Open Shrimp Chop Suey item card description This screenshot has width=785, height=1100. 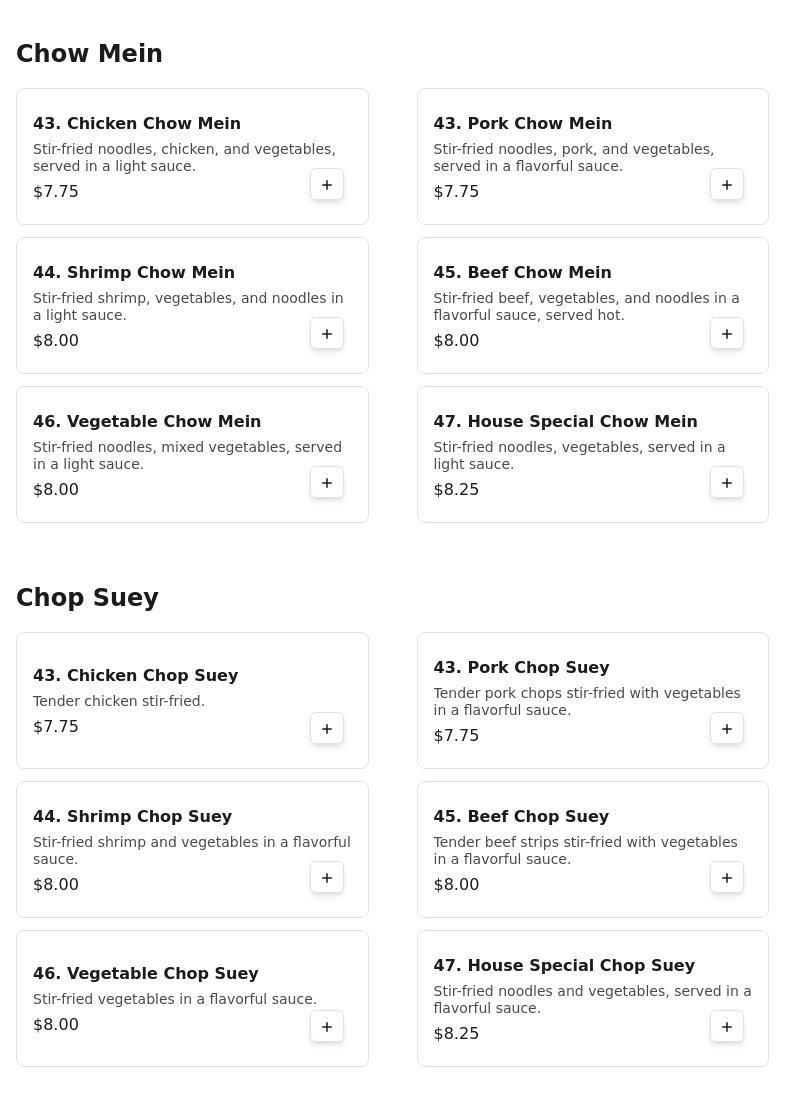coord(191,851)
